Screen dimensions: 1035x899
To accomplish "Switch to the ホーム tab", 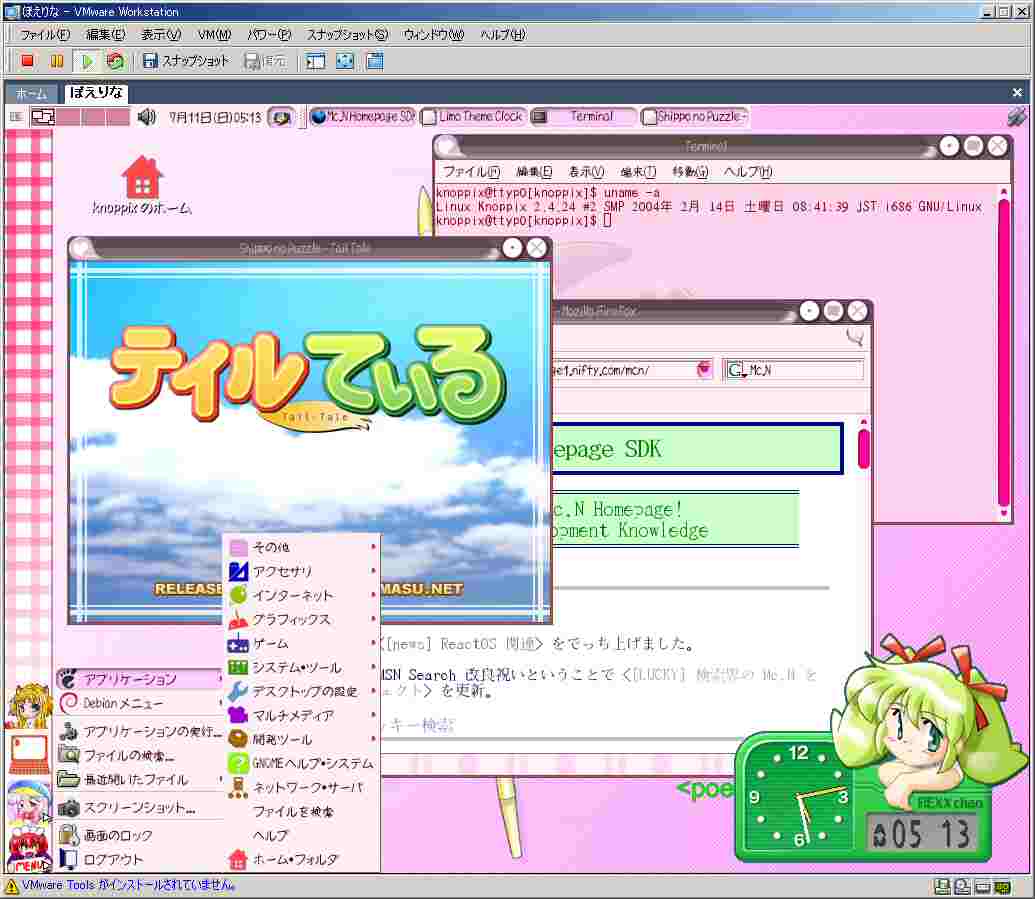I will click(31, 93).
